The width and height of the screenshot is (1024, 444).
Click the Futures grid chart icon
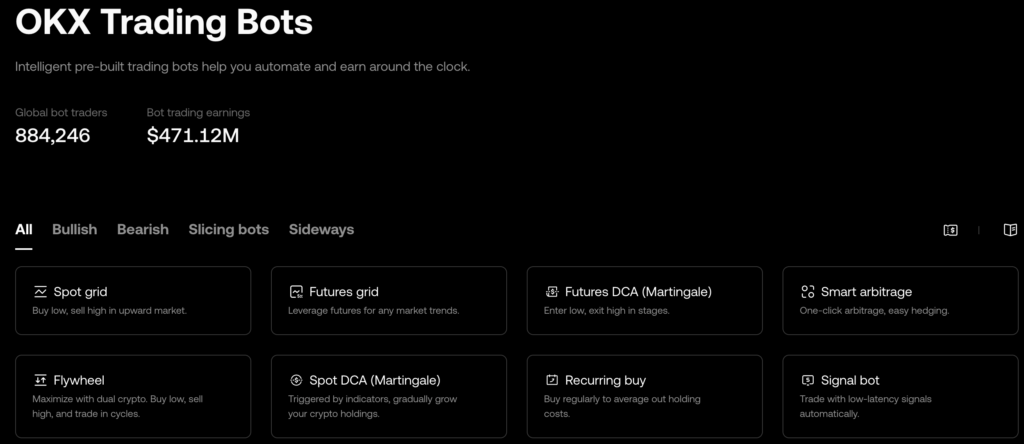296,292
